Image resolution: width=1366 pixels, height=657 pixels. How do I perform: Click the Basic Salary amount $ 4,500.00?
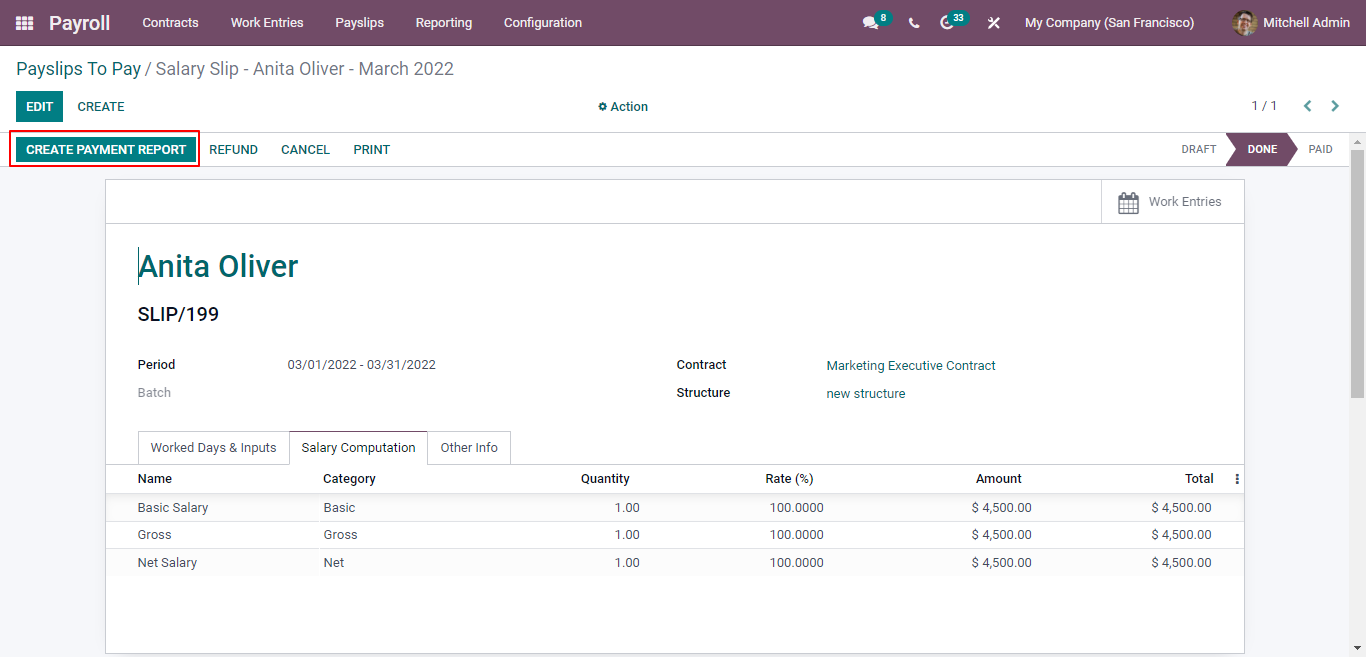click(x=1001, y=508)
